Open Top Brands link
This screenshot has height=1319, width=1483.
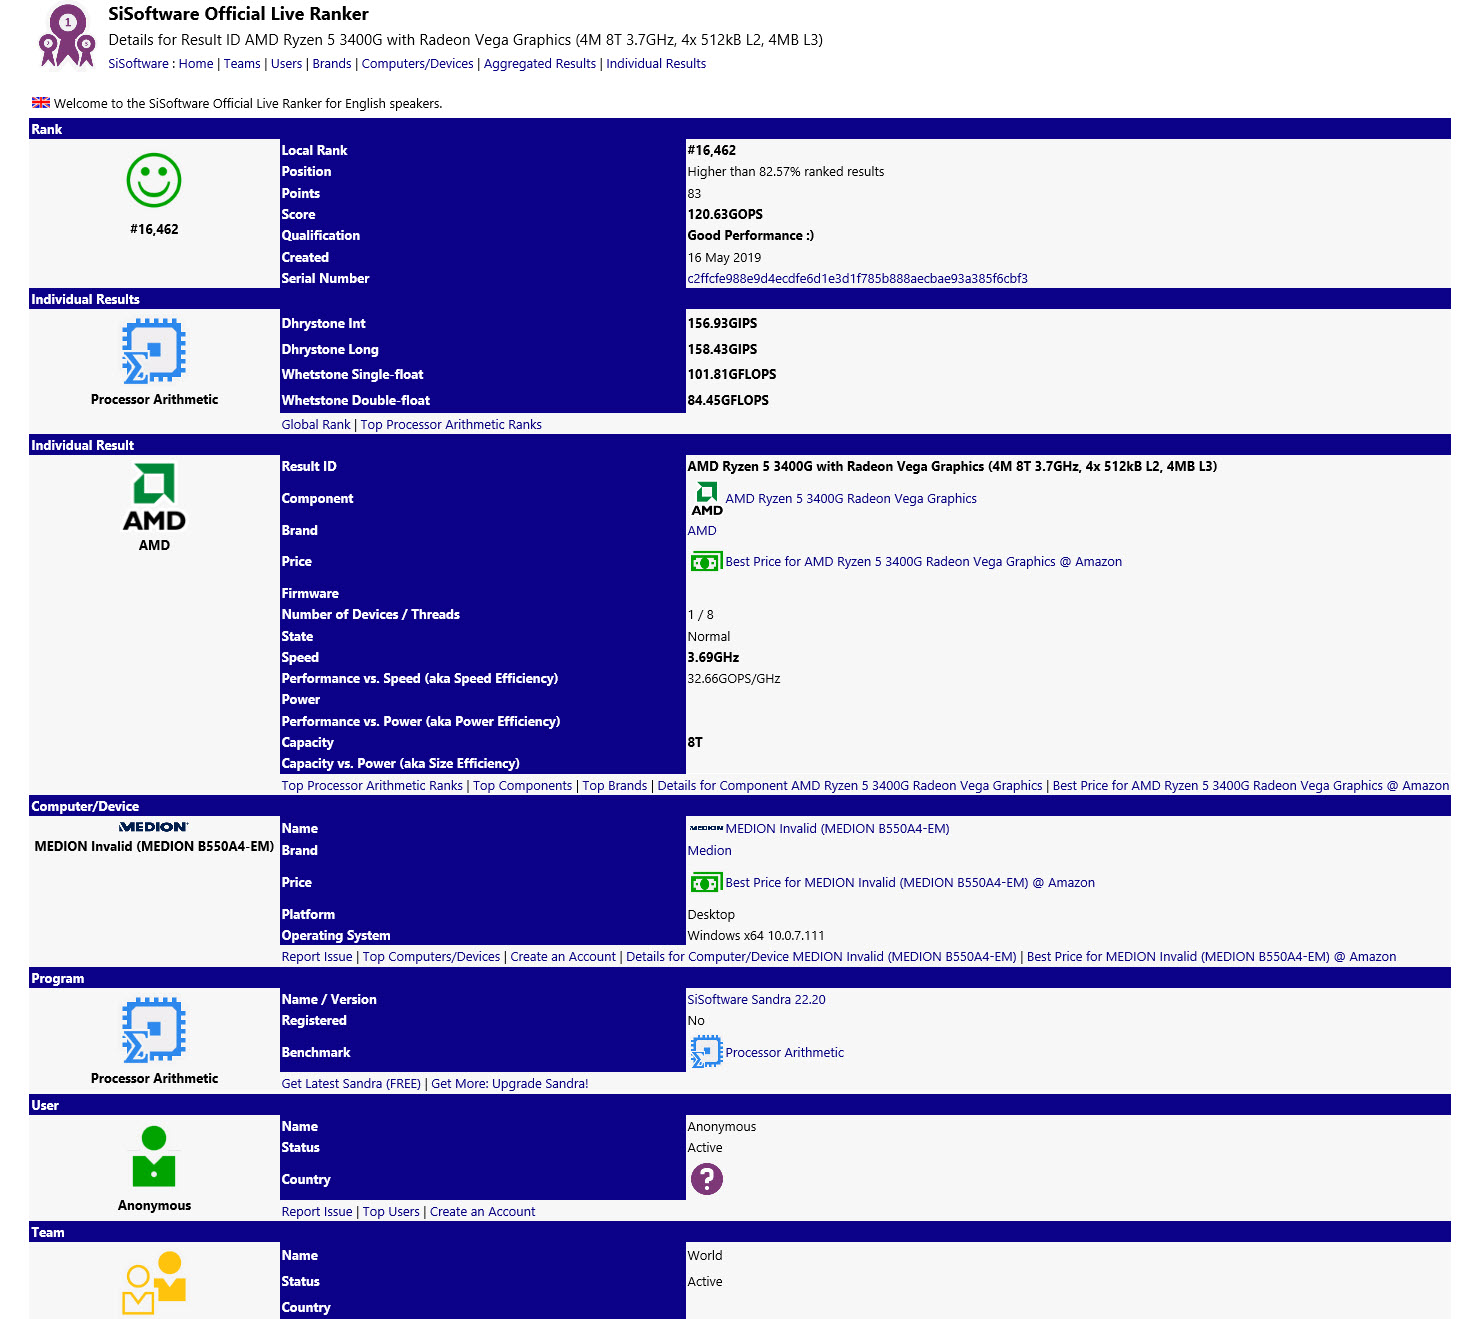tap(614, 786)
